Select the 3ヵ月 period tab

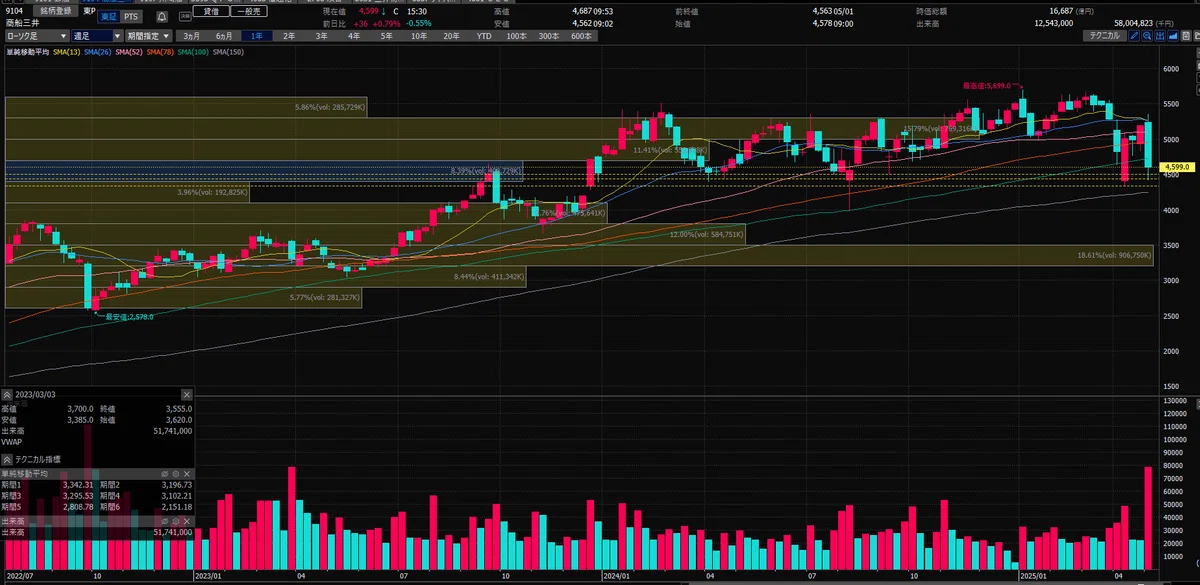pos(191,36)
